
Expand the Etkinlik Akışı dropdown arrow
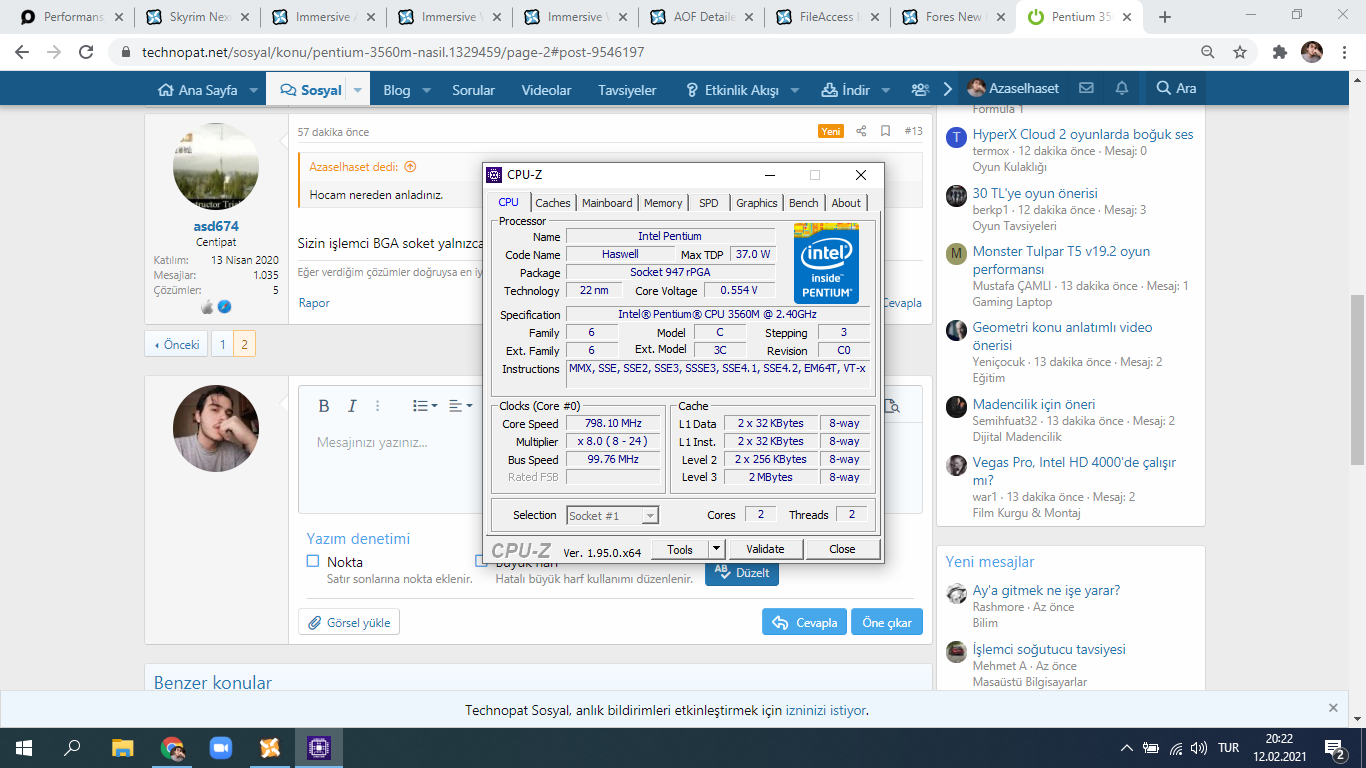pyautogui.click(x=794, y=90)
